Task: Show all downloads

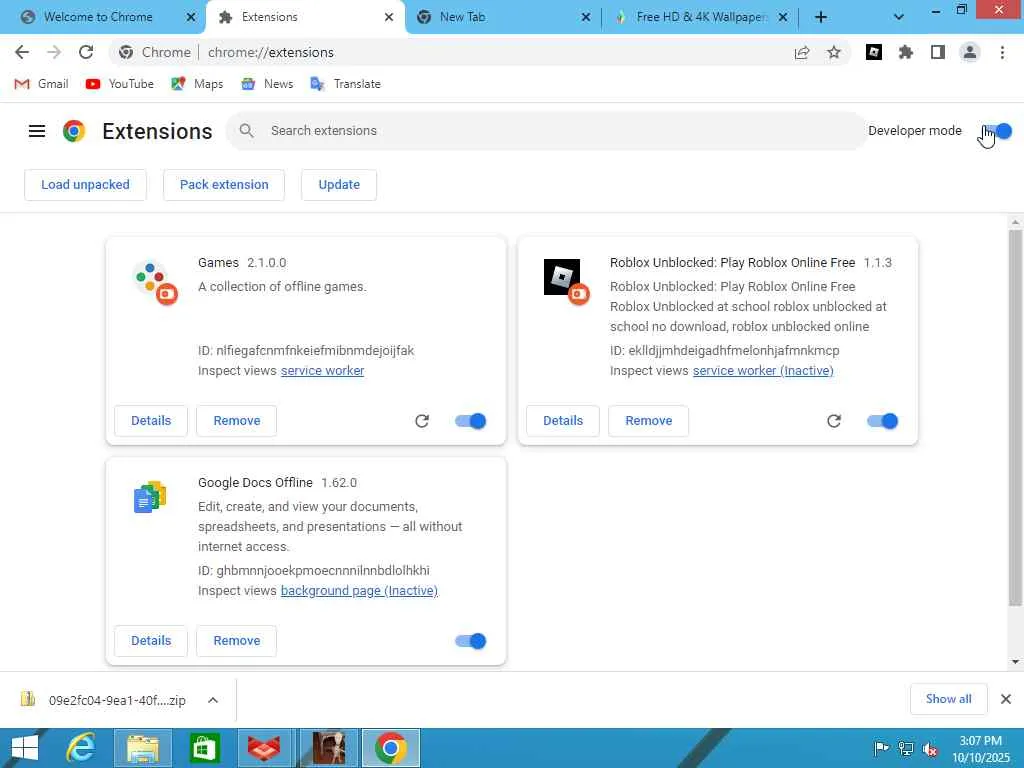Action: [948, 699]
